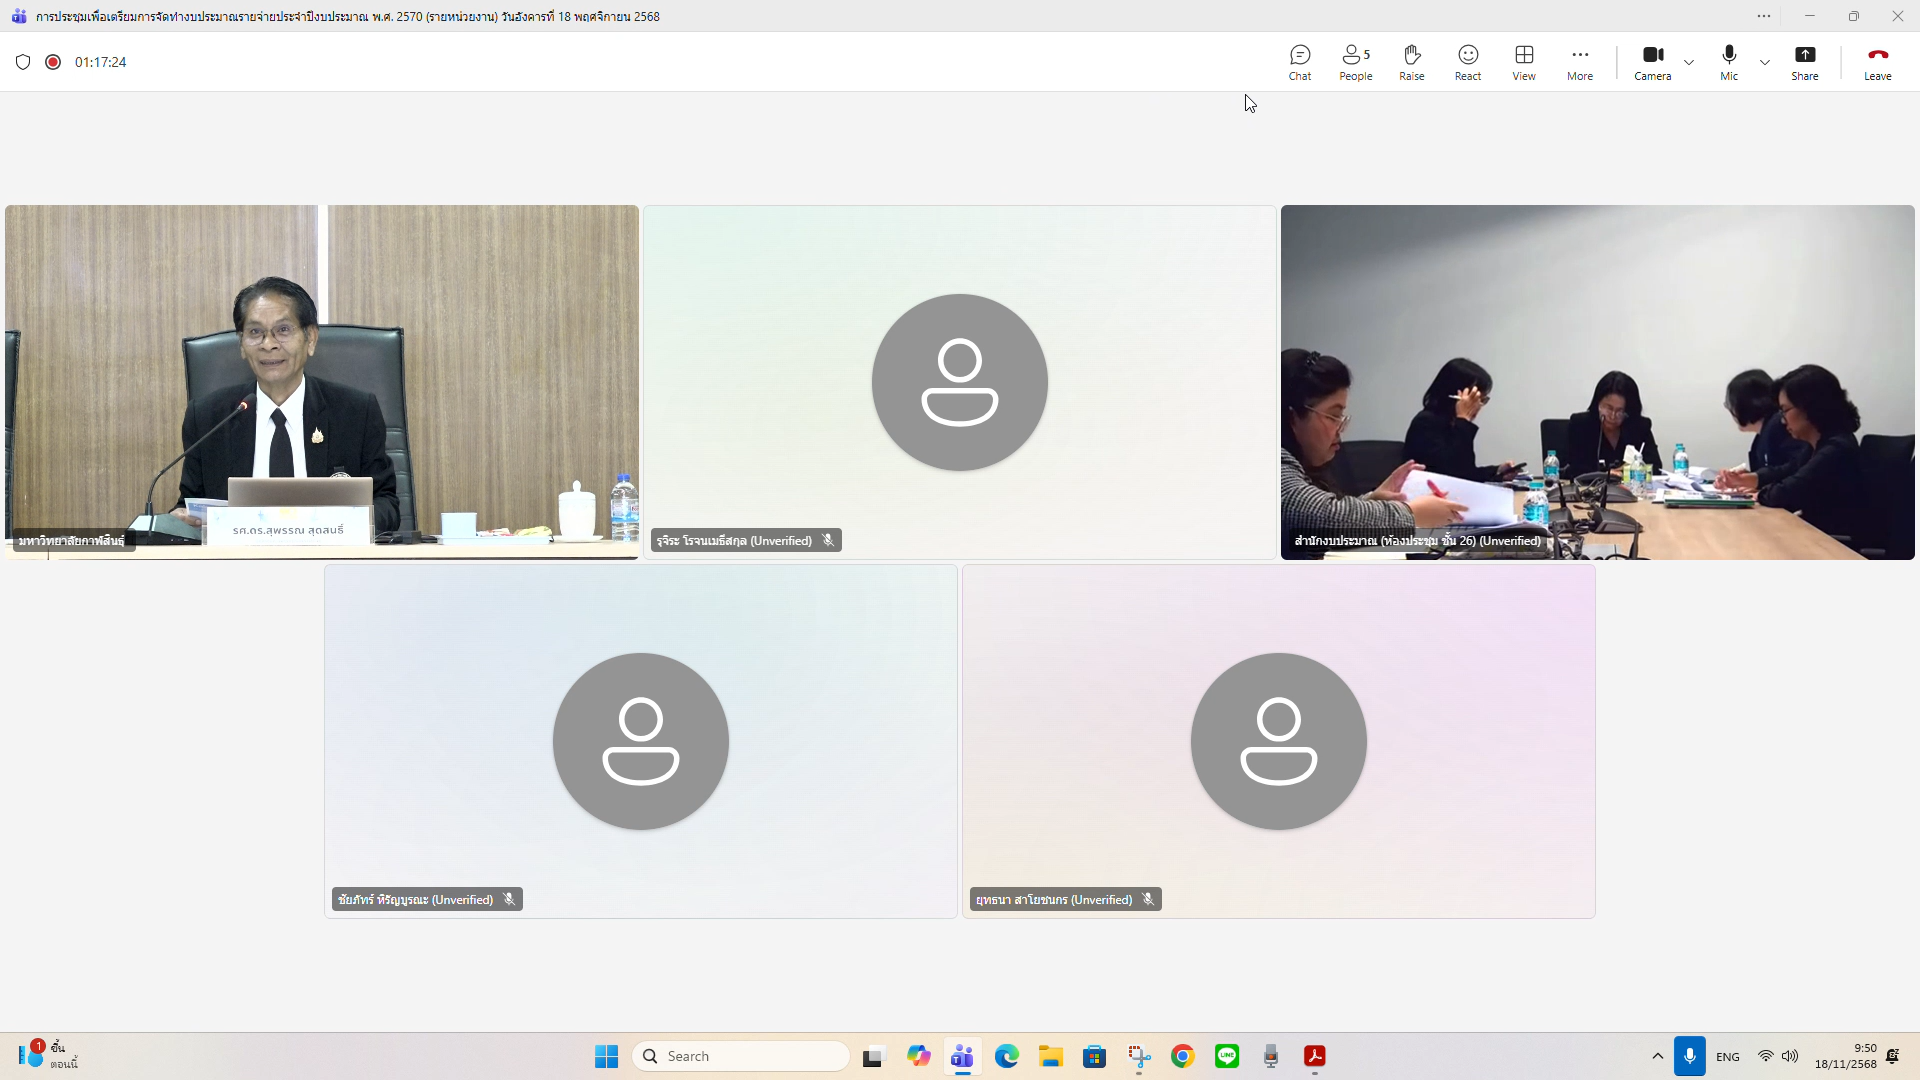
Task: Toggle the Mic mute state
Action: pyautogui.click(x=1728, y=62)
